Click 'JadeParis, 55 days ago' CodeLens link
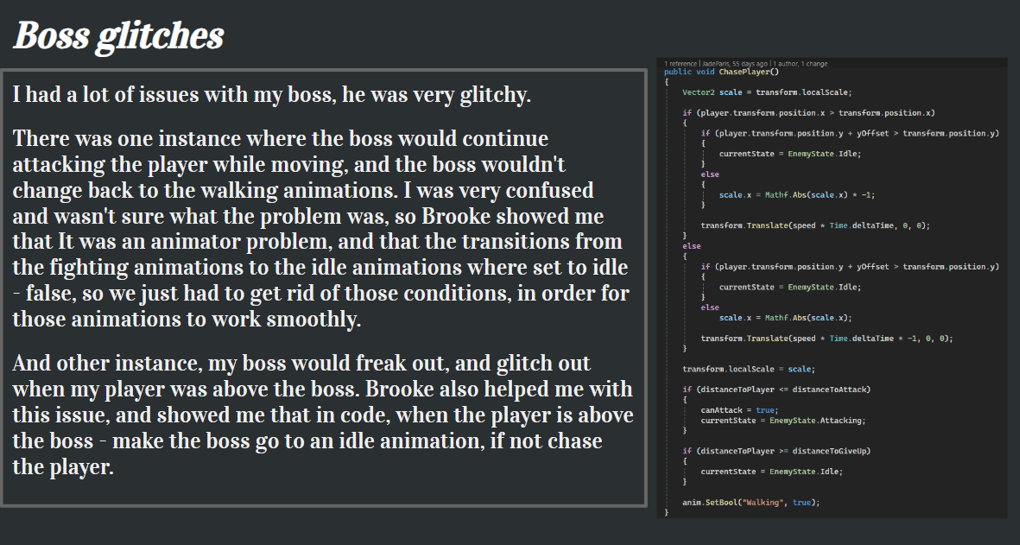This screenshot has height=545, width=1020. click(x=734, y=64)
